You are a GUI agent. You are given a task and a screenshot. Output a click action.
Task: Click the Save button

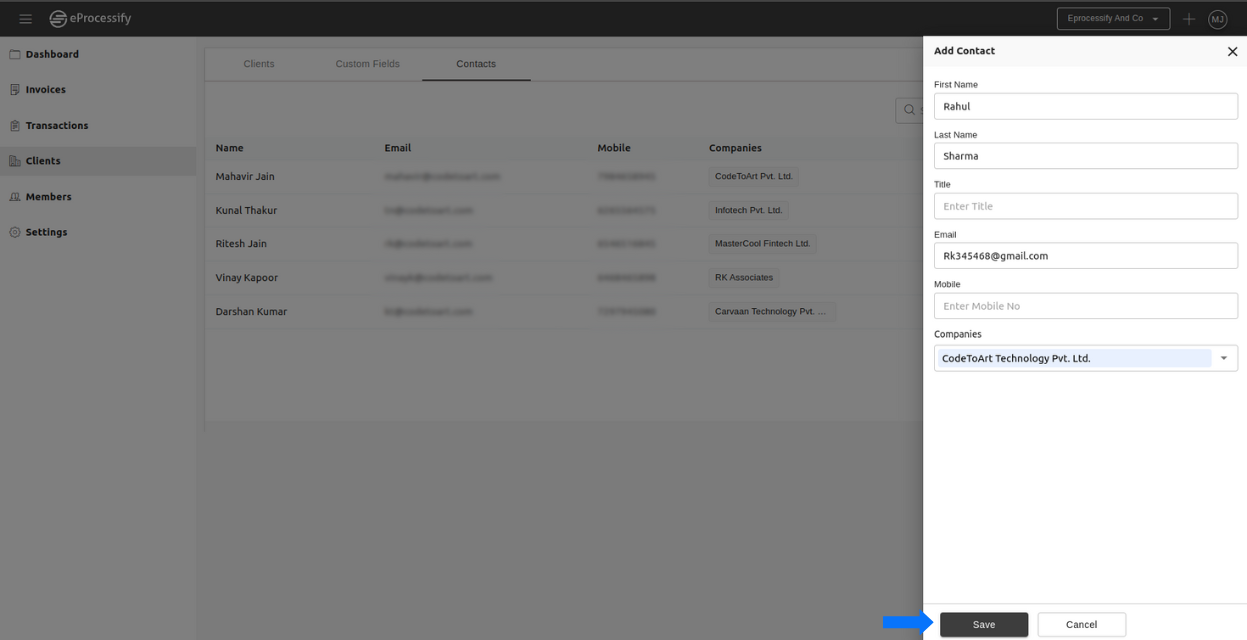coord(983,625)
